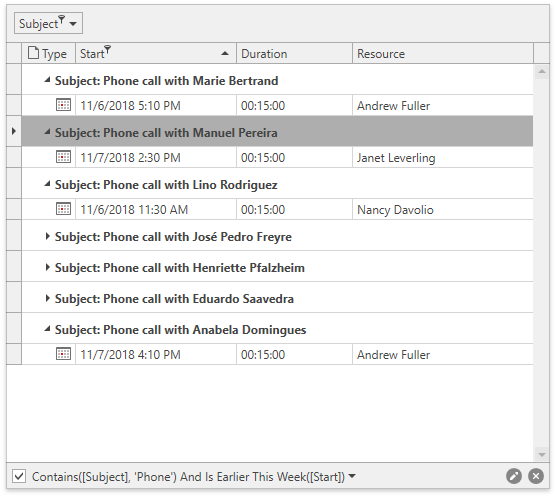The image size is (556, 497).
Task: Click the Type column document icon
Action: point(33,53)
